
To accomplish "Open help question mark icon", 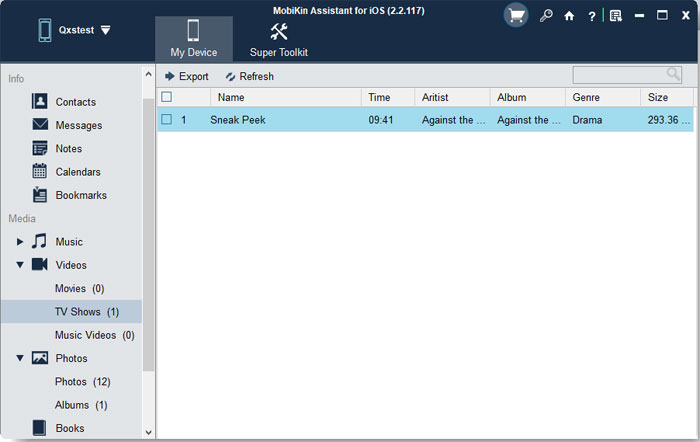I will 592,16.
